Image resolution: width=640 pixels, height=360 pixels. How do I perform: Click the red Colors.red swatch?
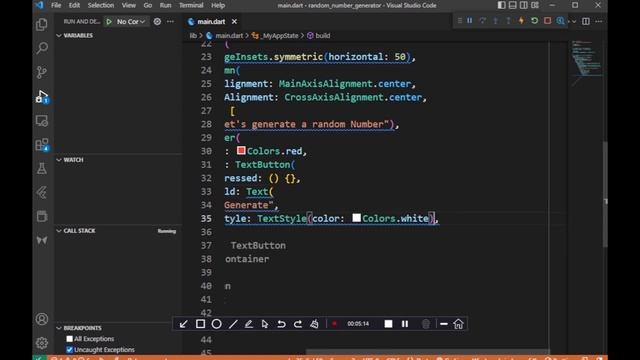(241, 151)
